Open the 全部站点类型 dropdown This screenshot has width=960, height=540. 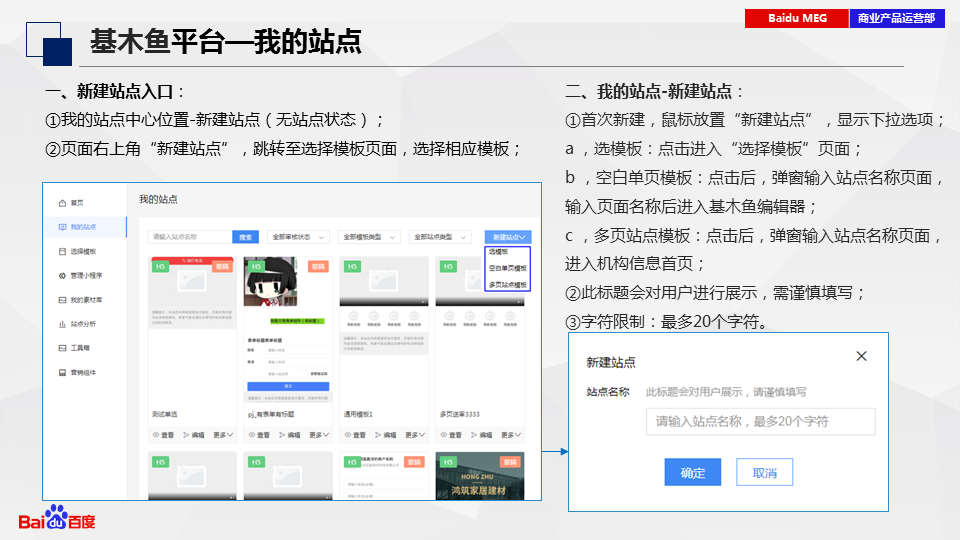pos(440,237)
